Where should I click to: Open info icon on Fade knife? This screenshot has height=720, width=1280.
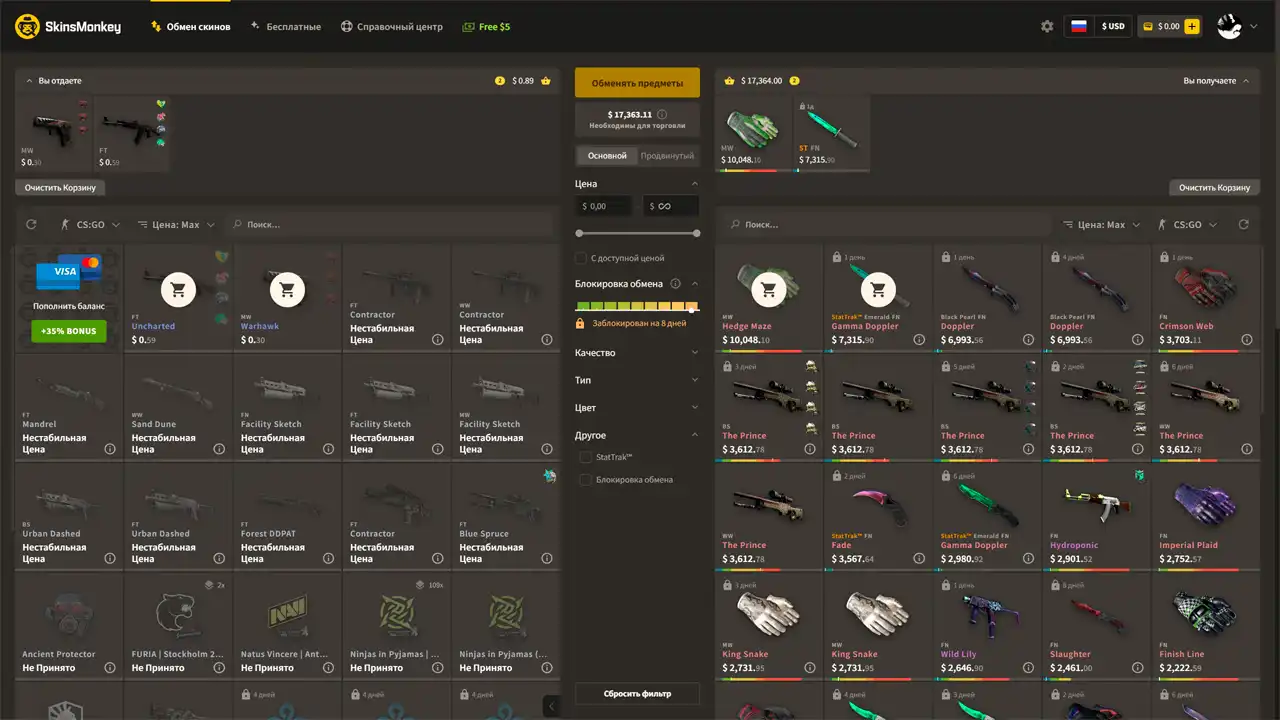point(919,559)
